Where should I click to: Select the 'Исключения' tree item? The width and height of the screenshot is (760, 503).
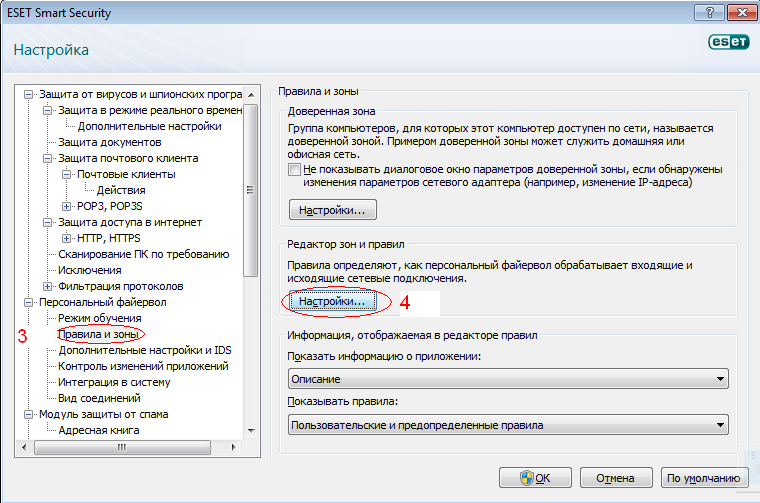[x=90, y=270]
